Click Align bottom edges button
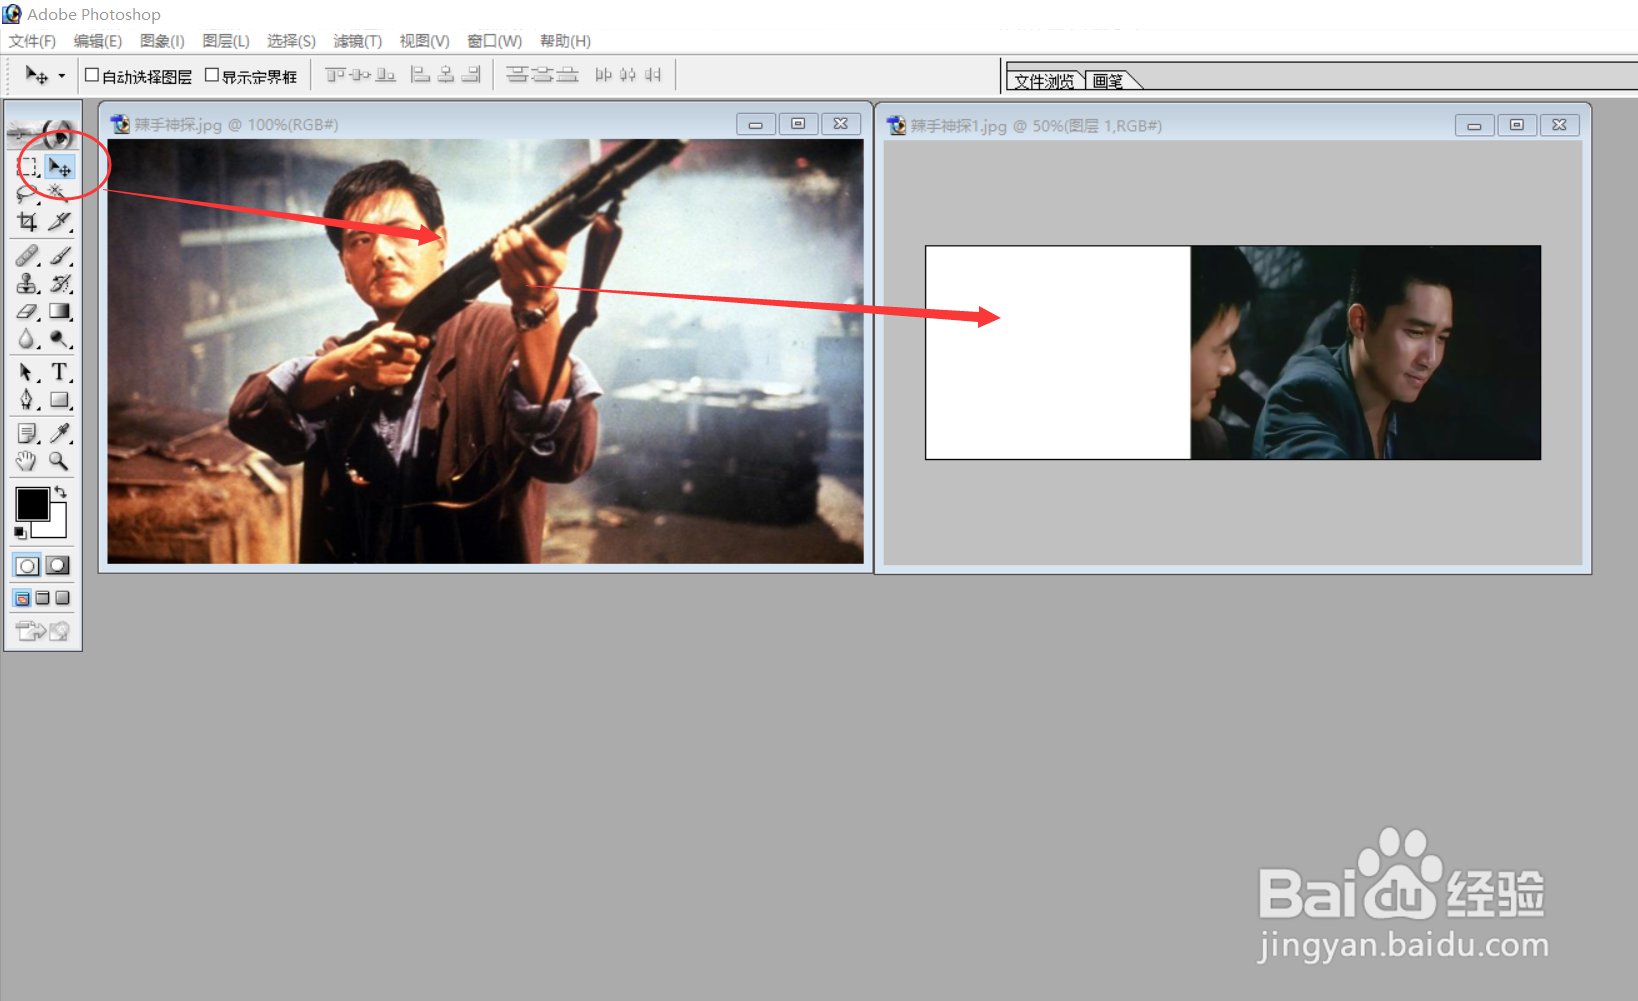Viewport: 1638px width, 1001px height. pos(385,75)
